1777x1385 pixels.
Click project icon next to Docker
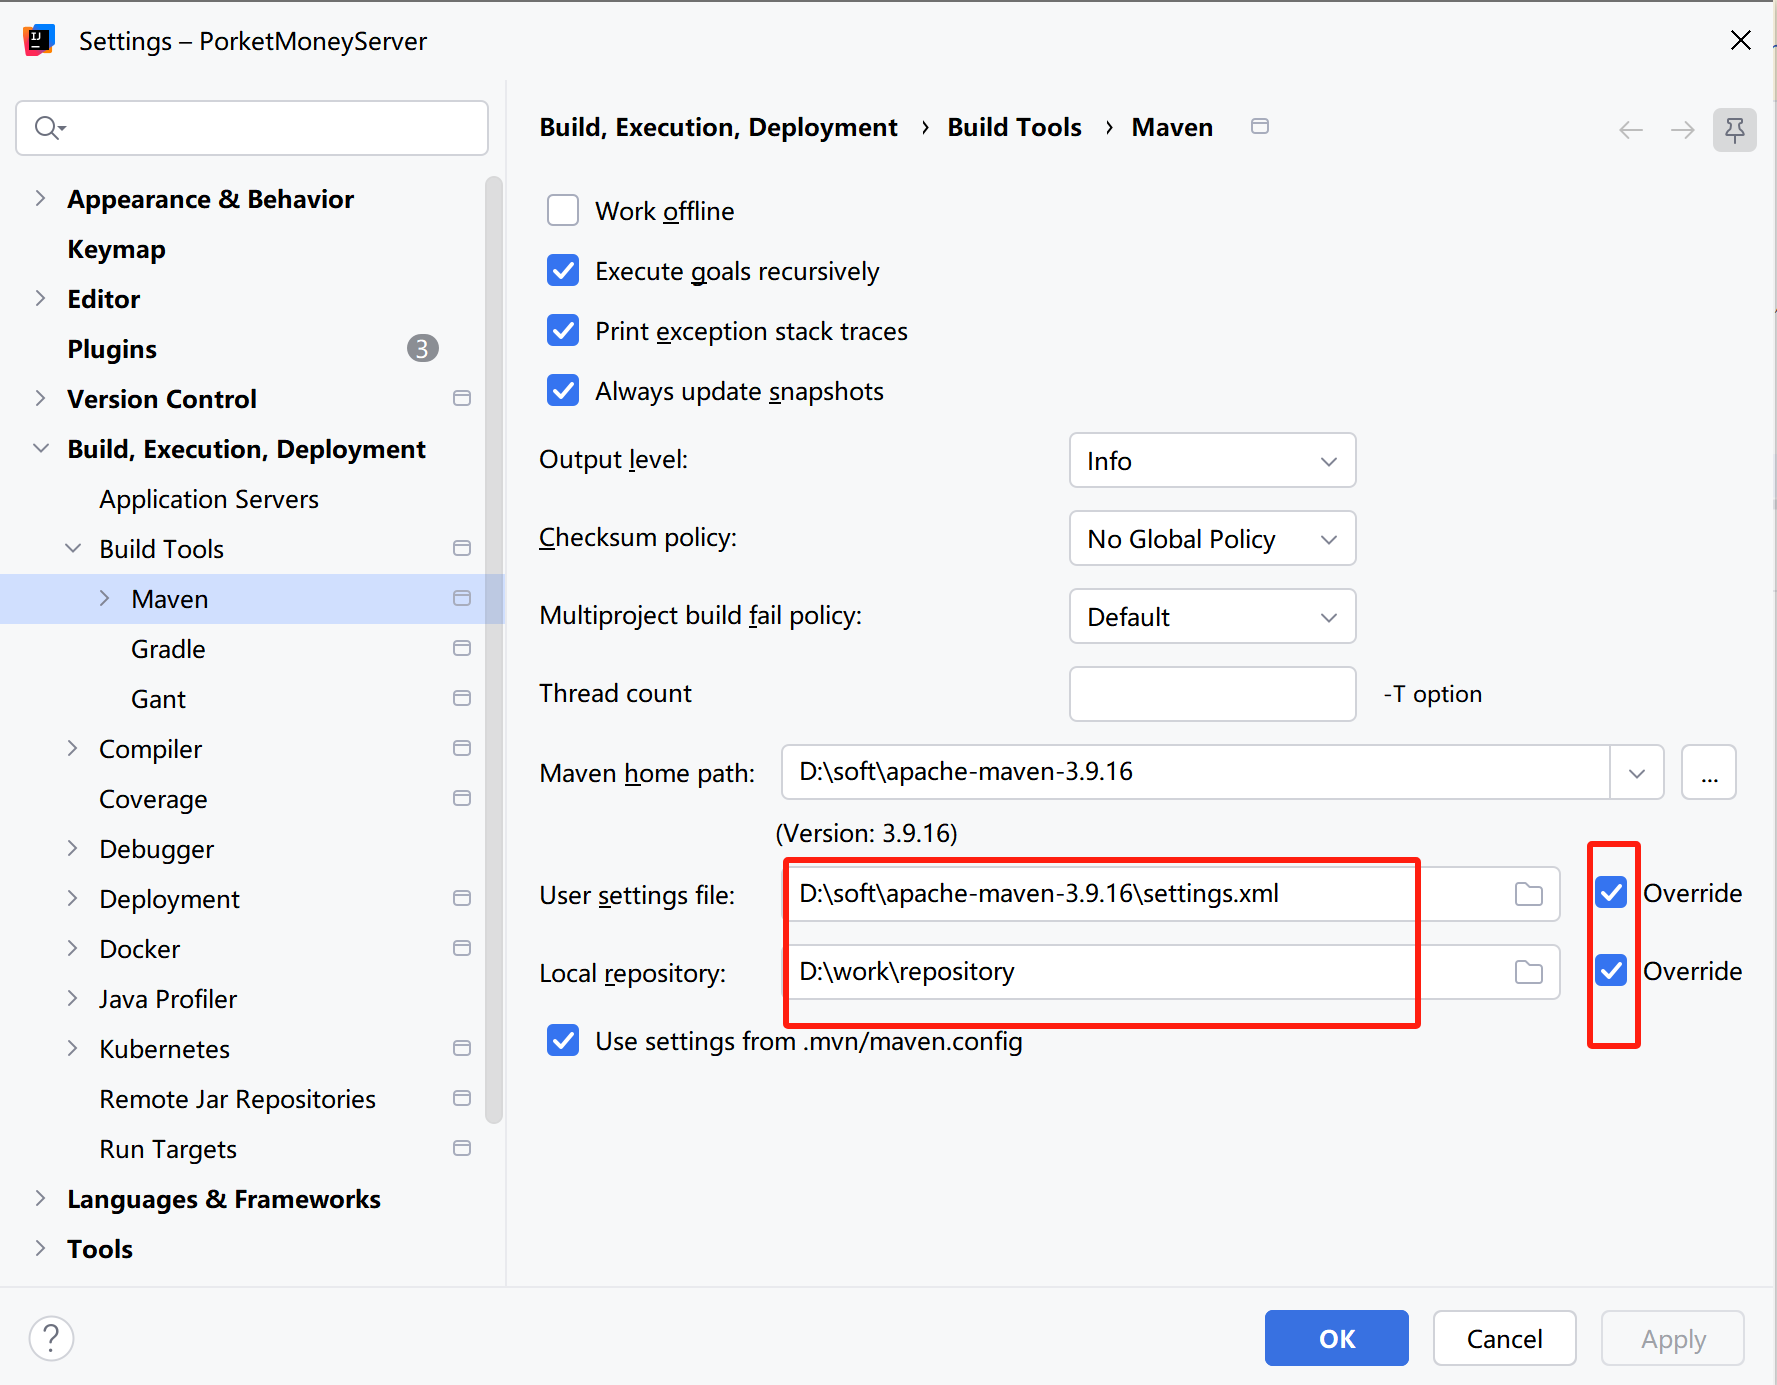click(462, 948)
